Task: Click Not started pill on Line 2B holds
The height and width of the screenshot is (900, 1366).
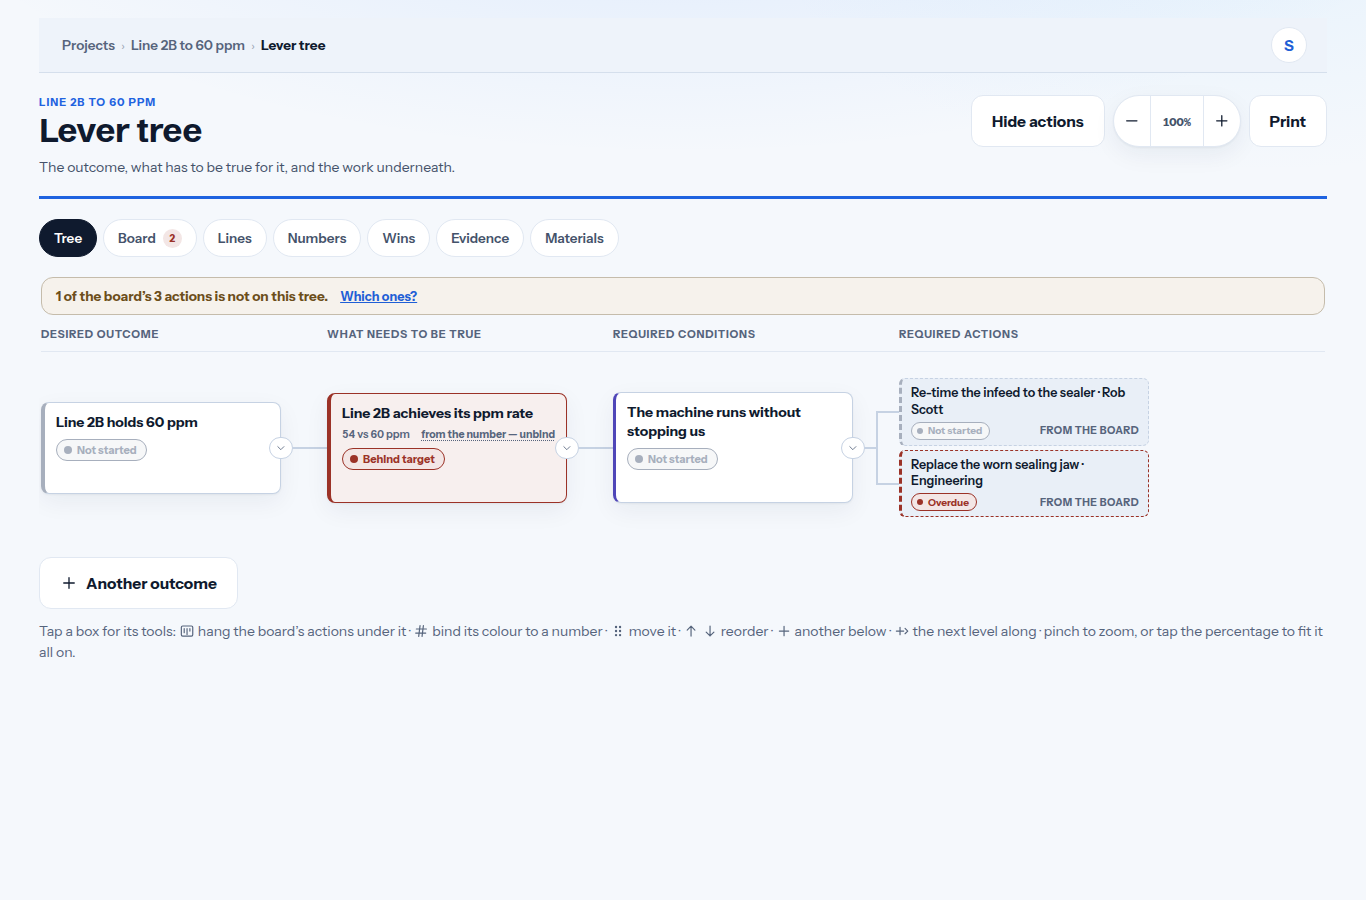Action: (101, 450)
